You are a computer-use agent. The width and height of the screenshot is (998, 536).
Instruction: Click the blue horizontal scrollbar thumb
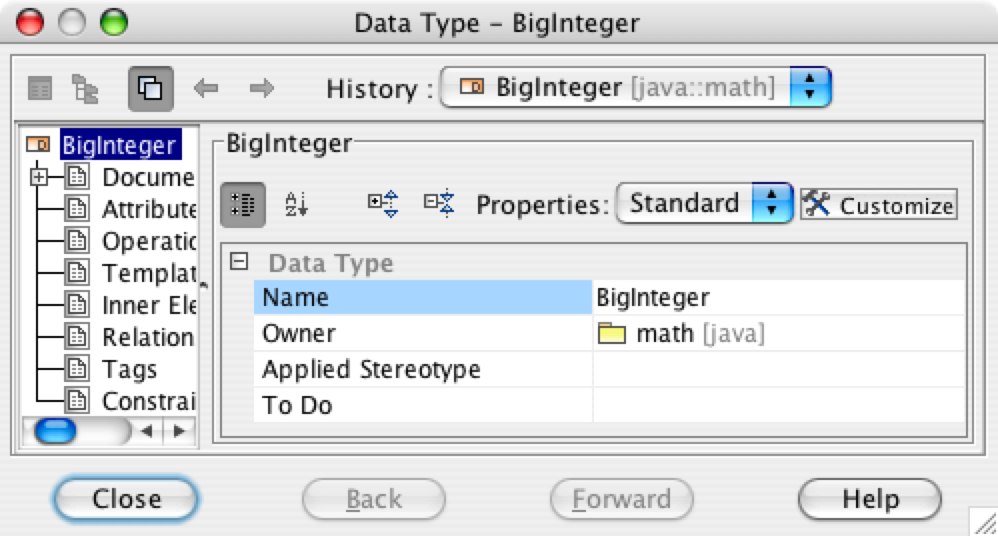(x=55, y=432)
